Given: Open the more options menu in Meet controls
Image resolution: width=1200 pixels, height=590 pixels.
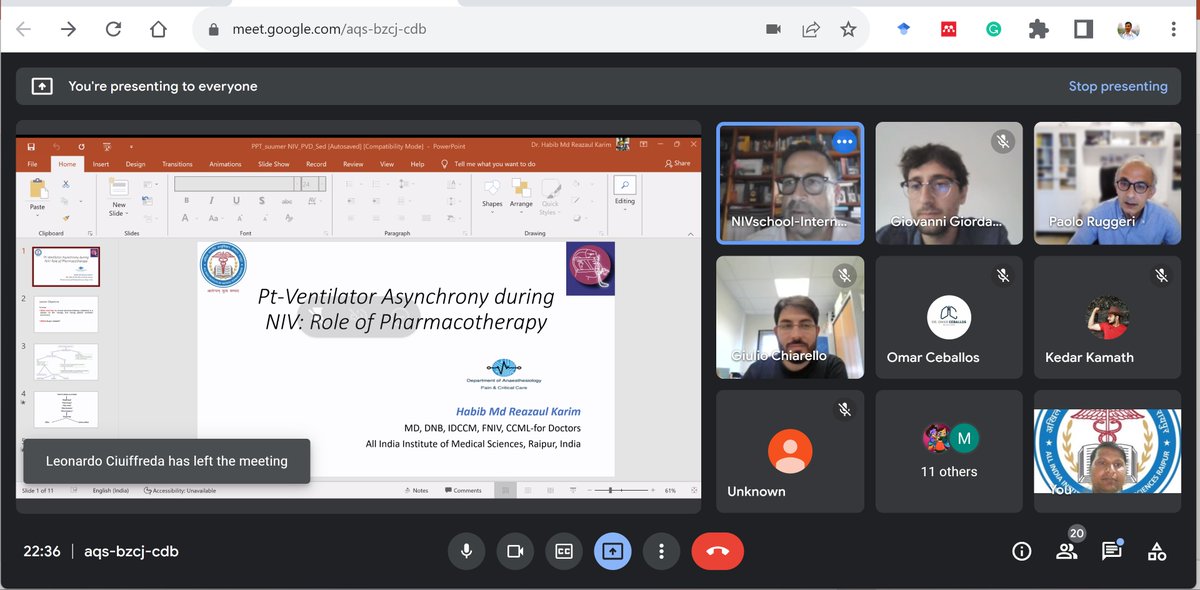Looking at the screenshot, I should tap(661, 551).
